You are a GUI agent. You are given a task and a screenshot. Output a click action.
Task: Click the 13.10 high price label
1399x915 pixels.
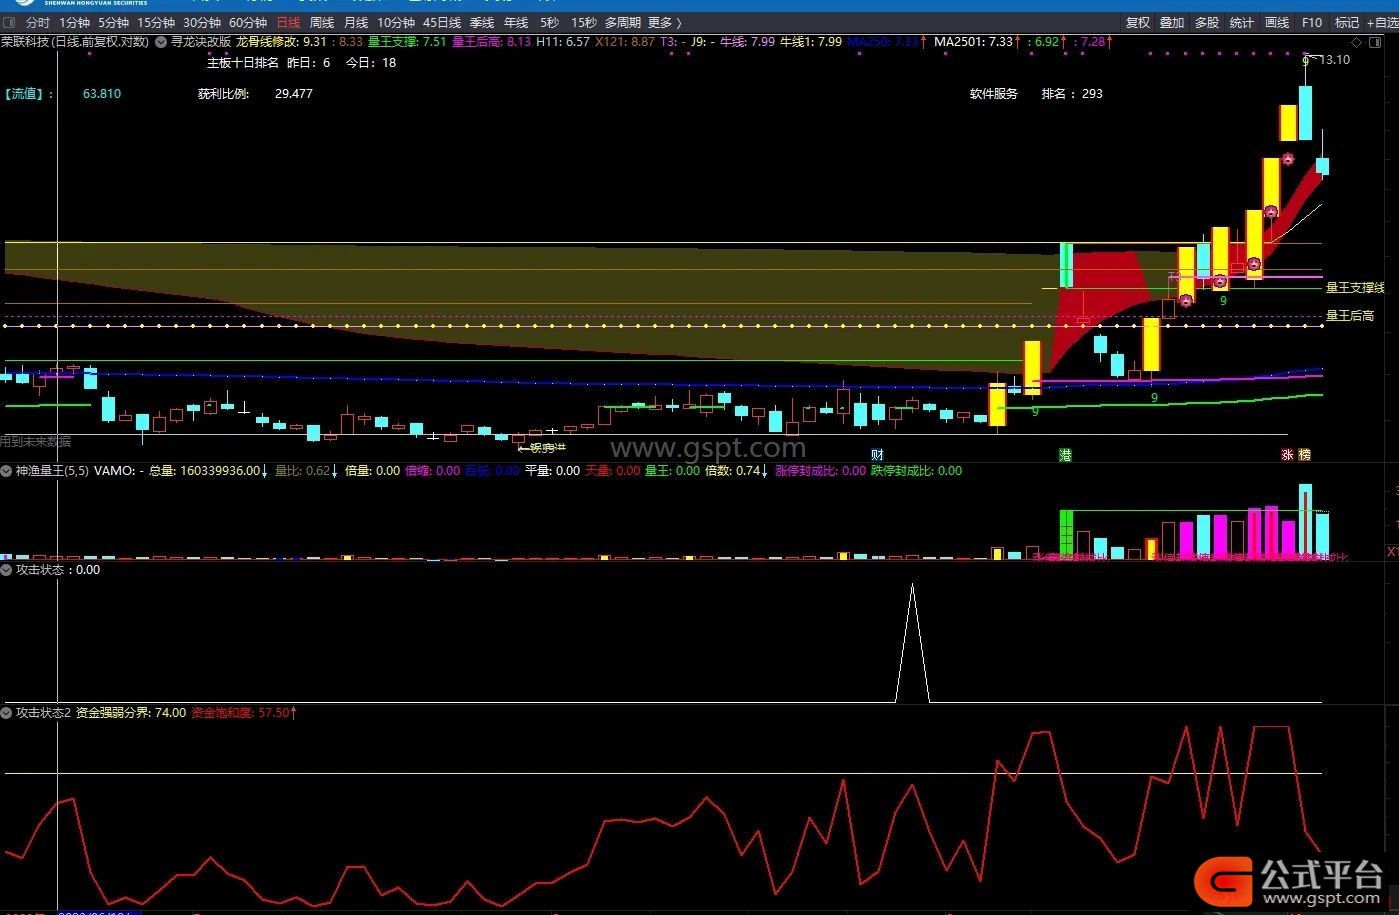(x=1335, y=60)
